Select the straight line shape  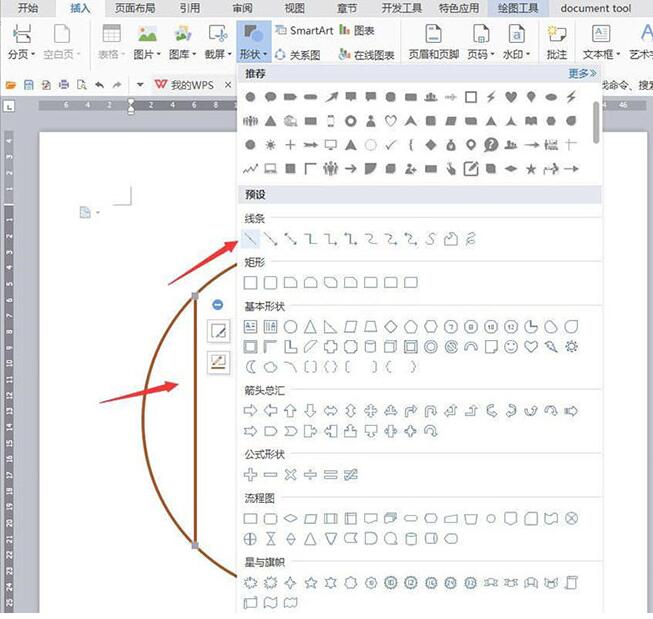(250, 239)
